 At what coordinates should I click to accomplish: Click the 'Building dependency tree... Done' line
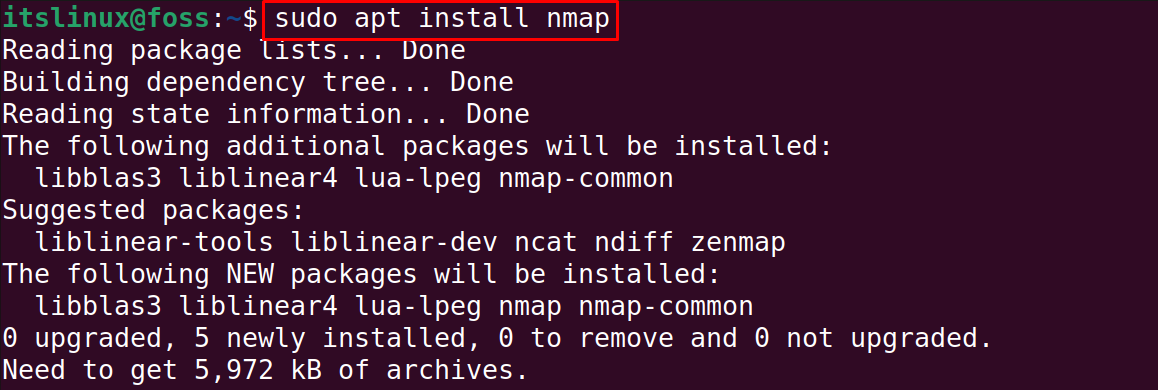click(x=258, y=83)
